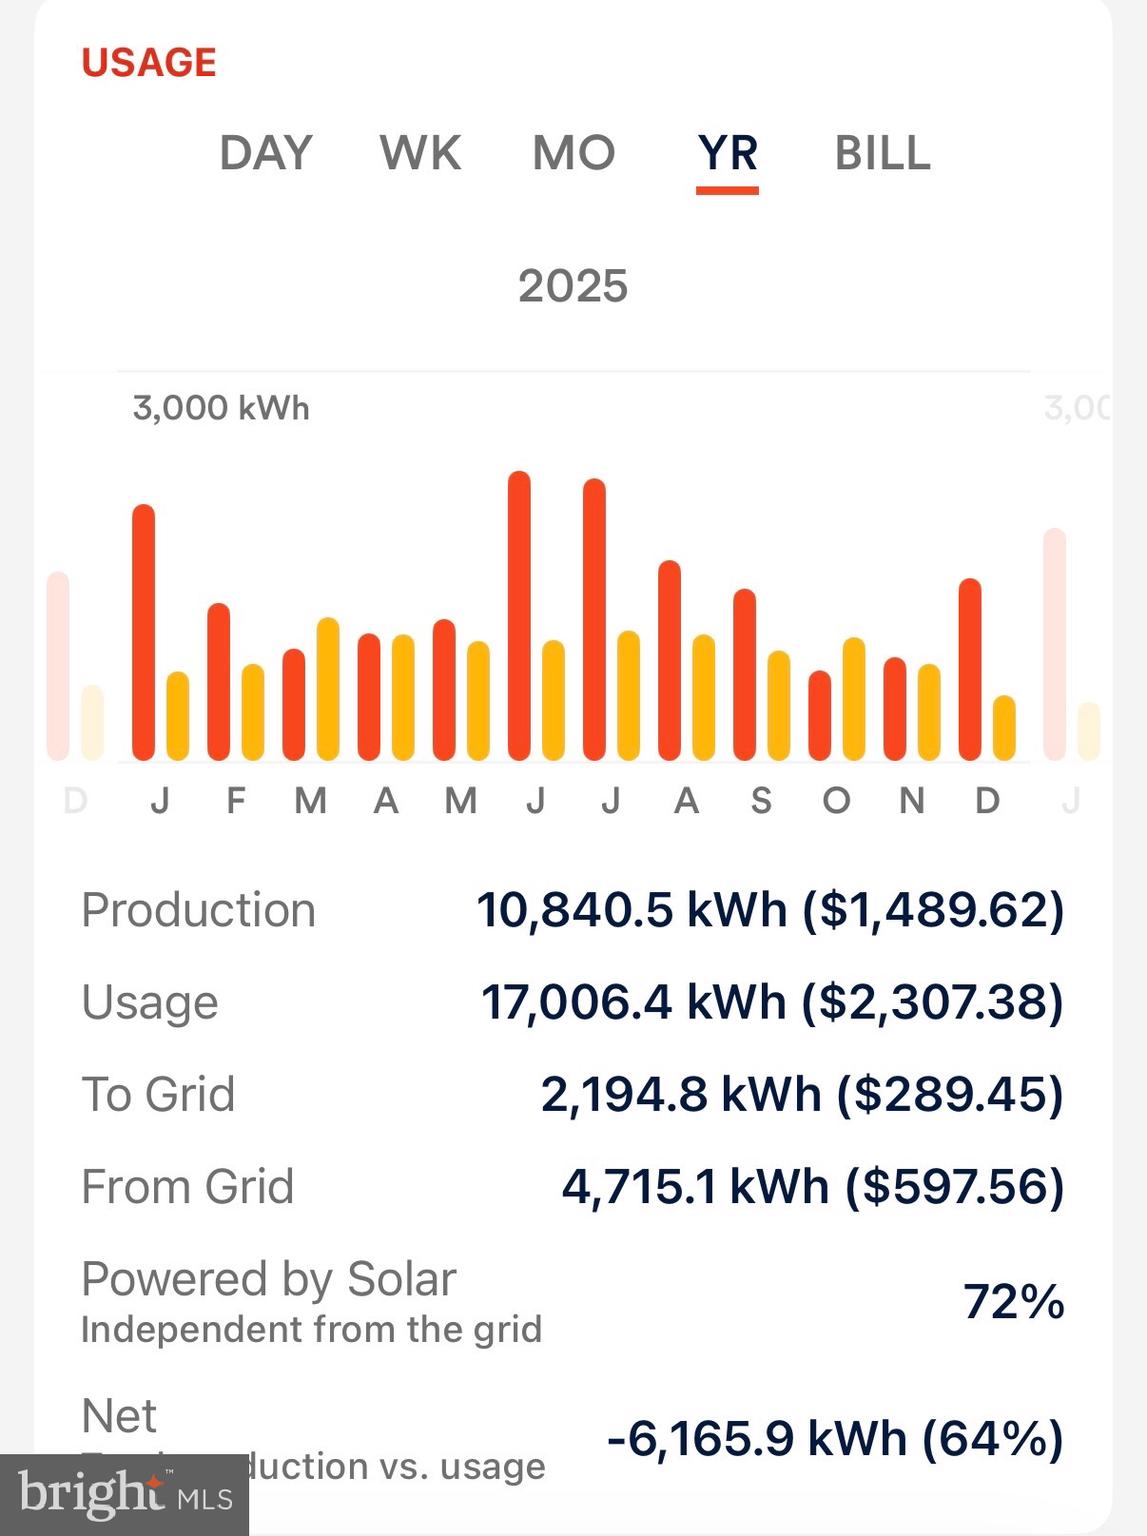The width and height of the screenshot is (1147, 1536).
Task: Tap the faded next January bar
Action: (x=1055, y=644)
